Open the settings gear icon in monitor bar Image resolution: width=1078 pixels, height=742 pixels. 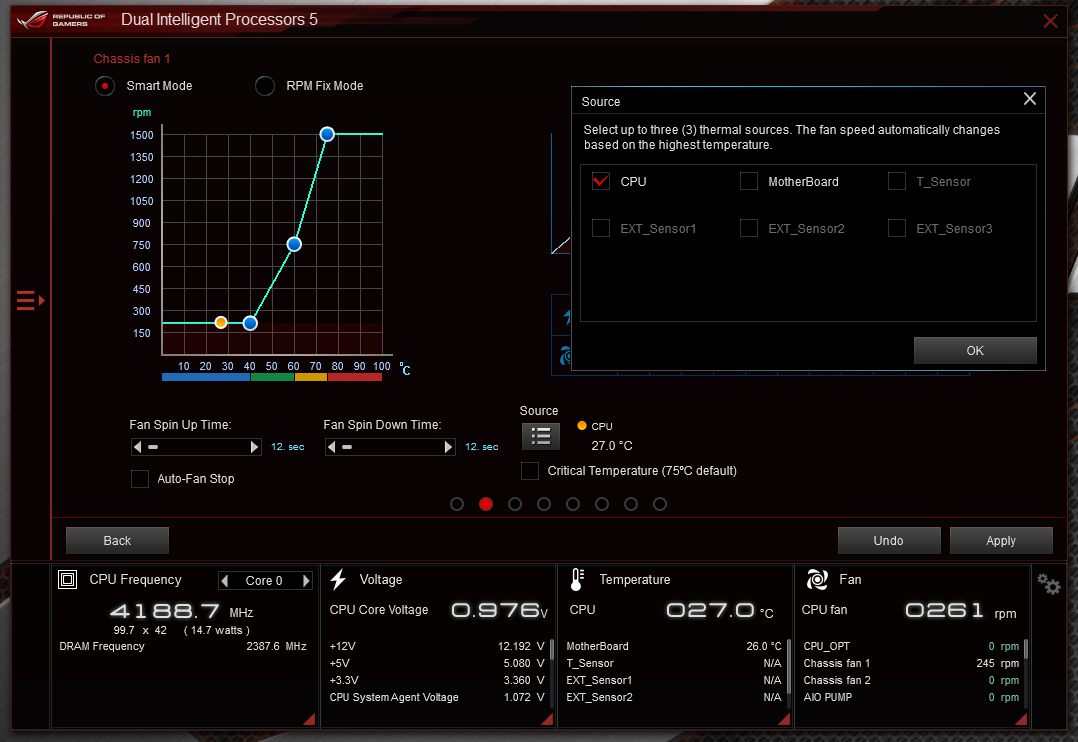click(1048, 585)
